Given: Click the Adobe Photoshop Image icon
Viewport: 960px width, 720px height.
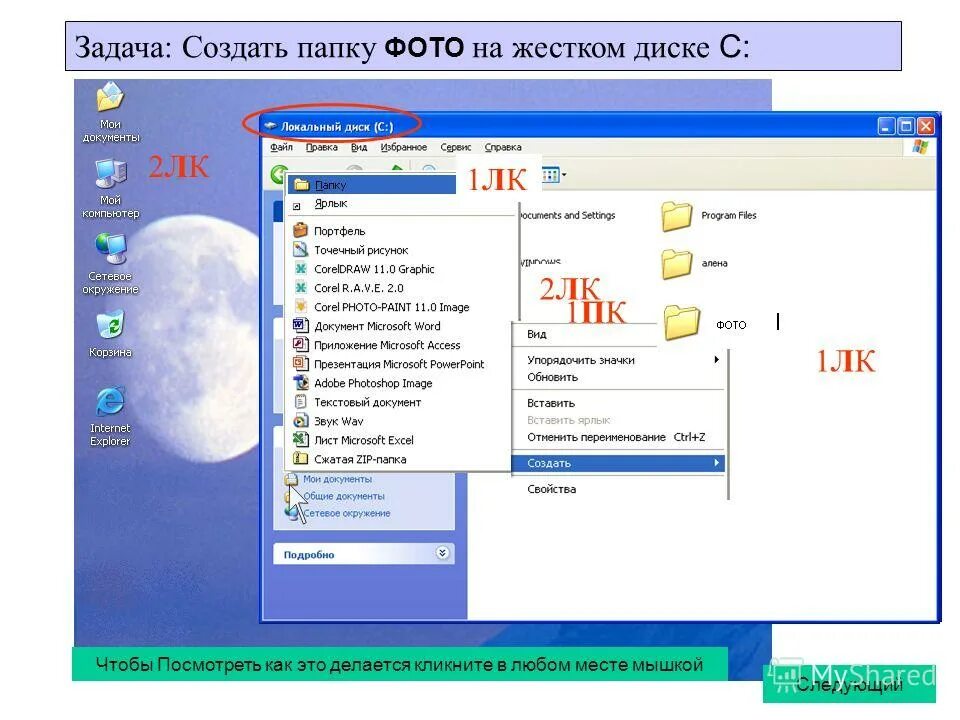Looking at the screenshot, I should (301, 383).
